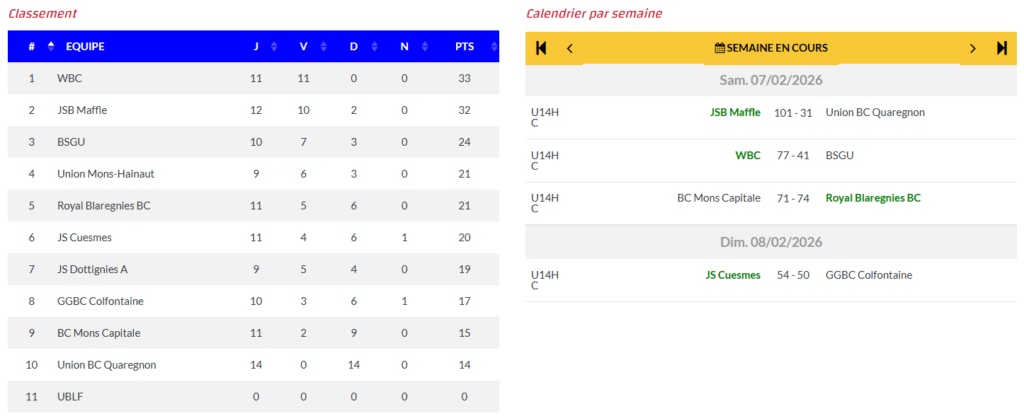Viewport: 1024px width, 416px height.
Task: Open the WBC winner link in calendar
Action: [747, 156]
